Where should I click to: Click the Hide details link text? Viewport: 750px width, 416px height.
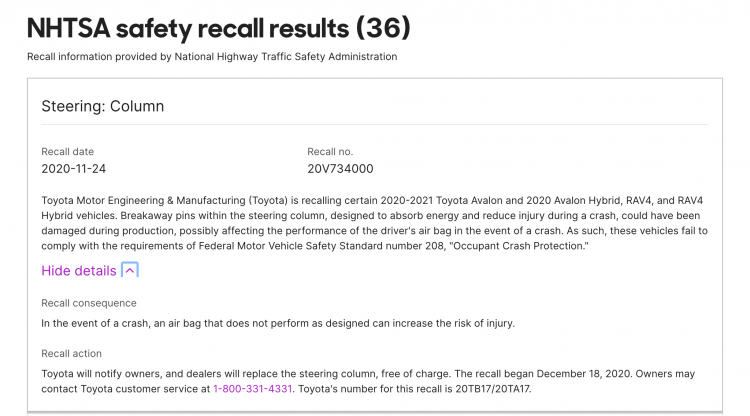click(79, 271)
